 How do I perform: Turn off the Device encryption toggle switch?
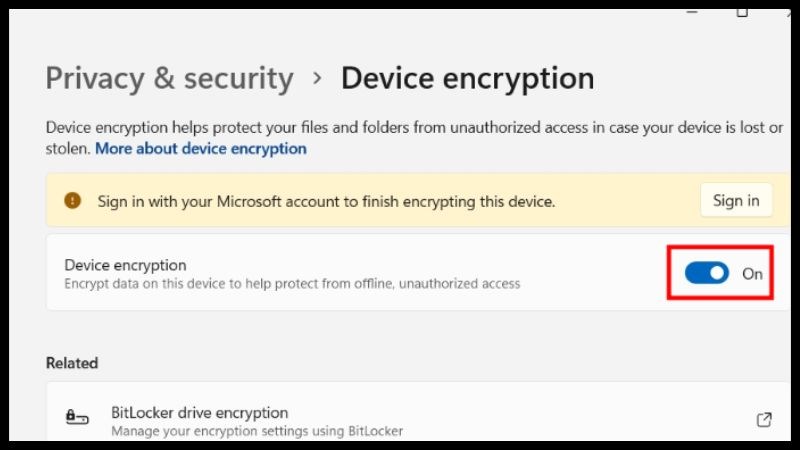click(706, 273)
